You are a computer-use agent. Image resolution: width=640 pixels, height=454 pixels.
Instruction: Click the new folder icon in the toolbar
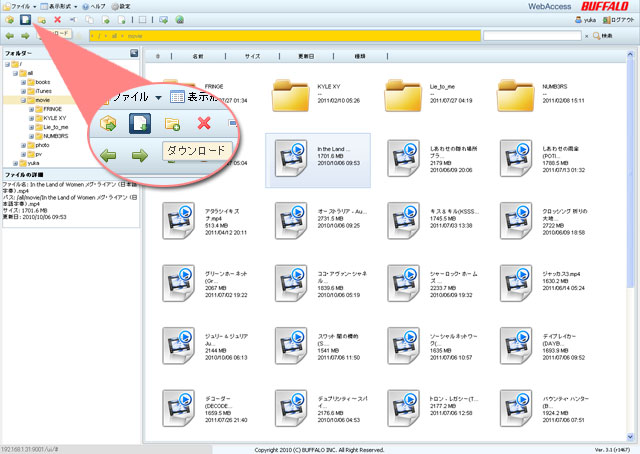pyautogui.click(x=41, y=19)
